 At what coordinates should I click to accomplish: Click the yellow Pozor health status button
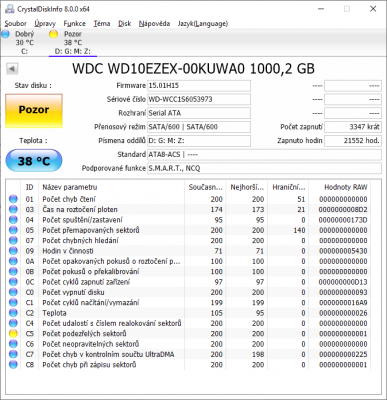click(34, 110)
